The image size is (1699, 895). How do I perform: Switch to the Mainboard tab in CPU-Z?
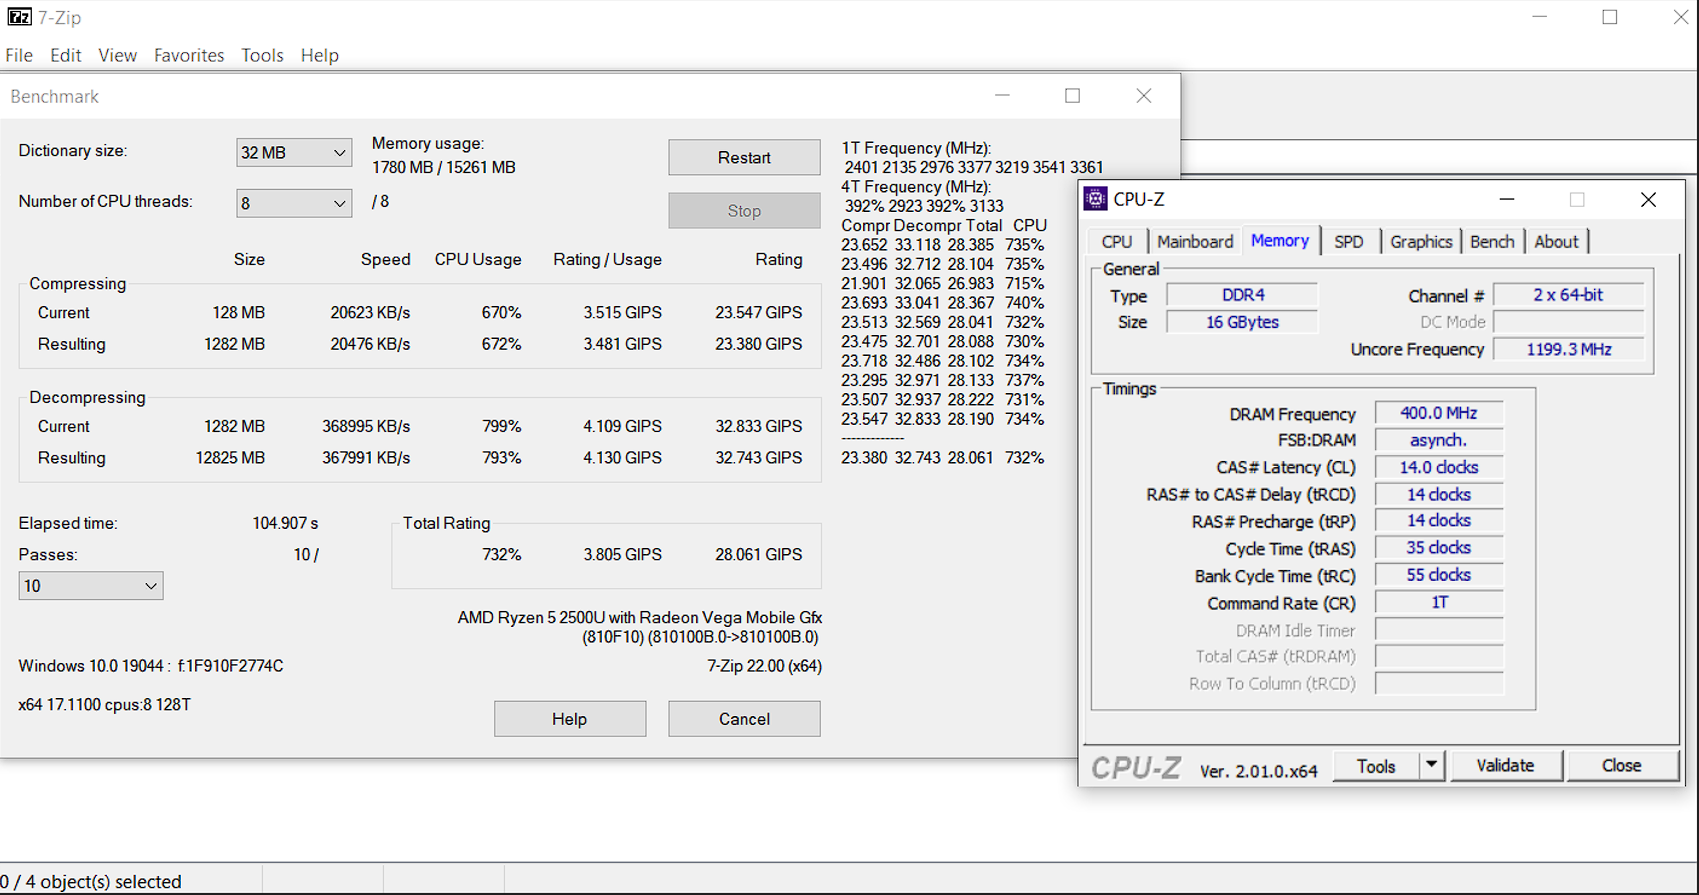click(1195, 242)
